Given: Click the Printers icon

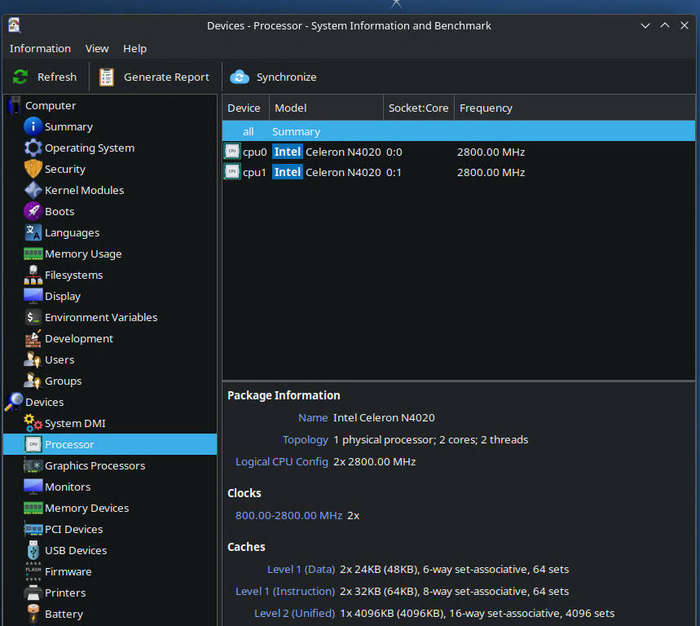Looking at the screenshot, I should 33,593.
